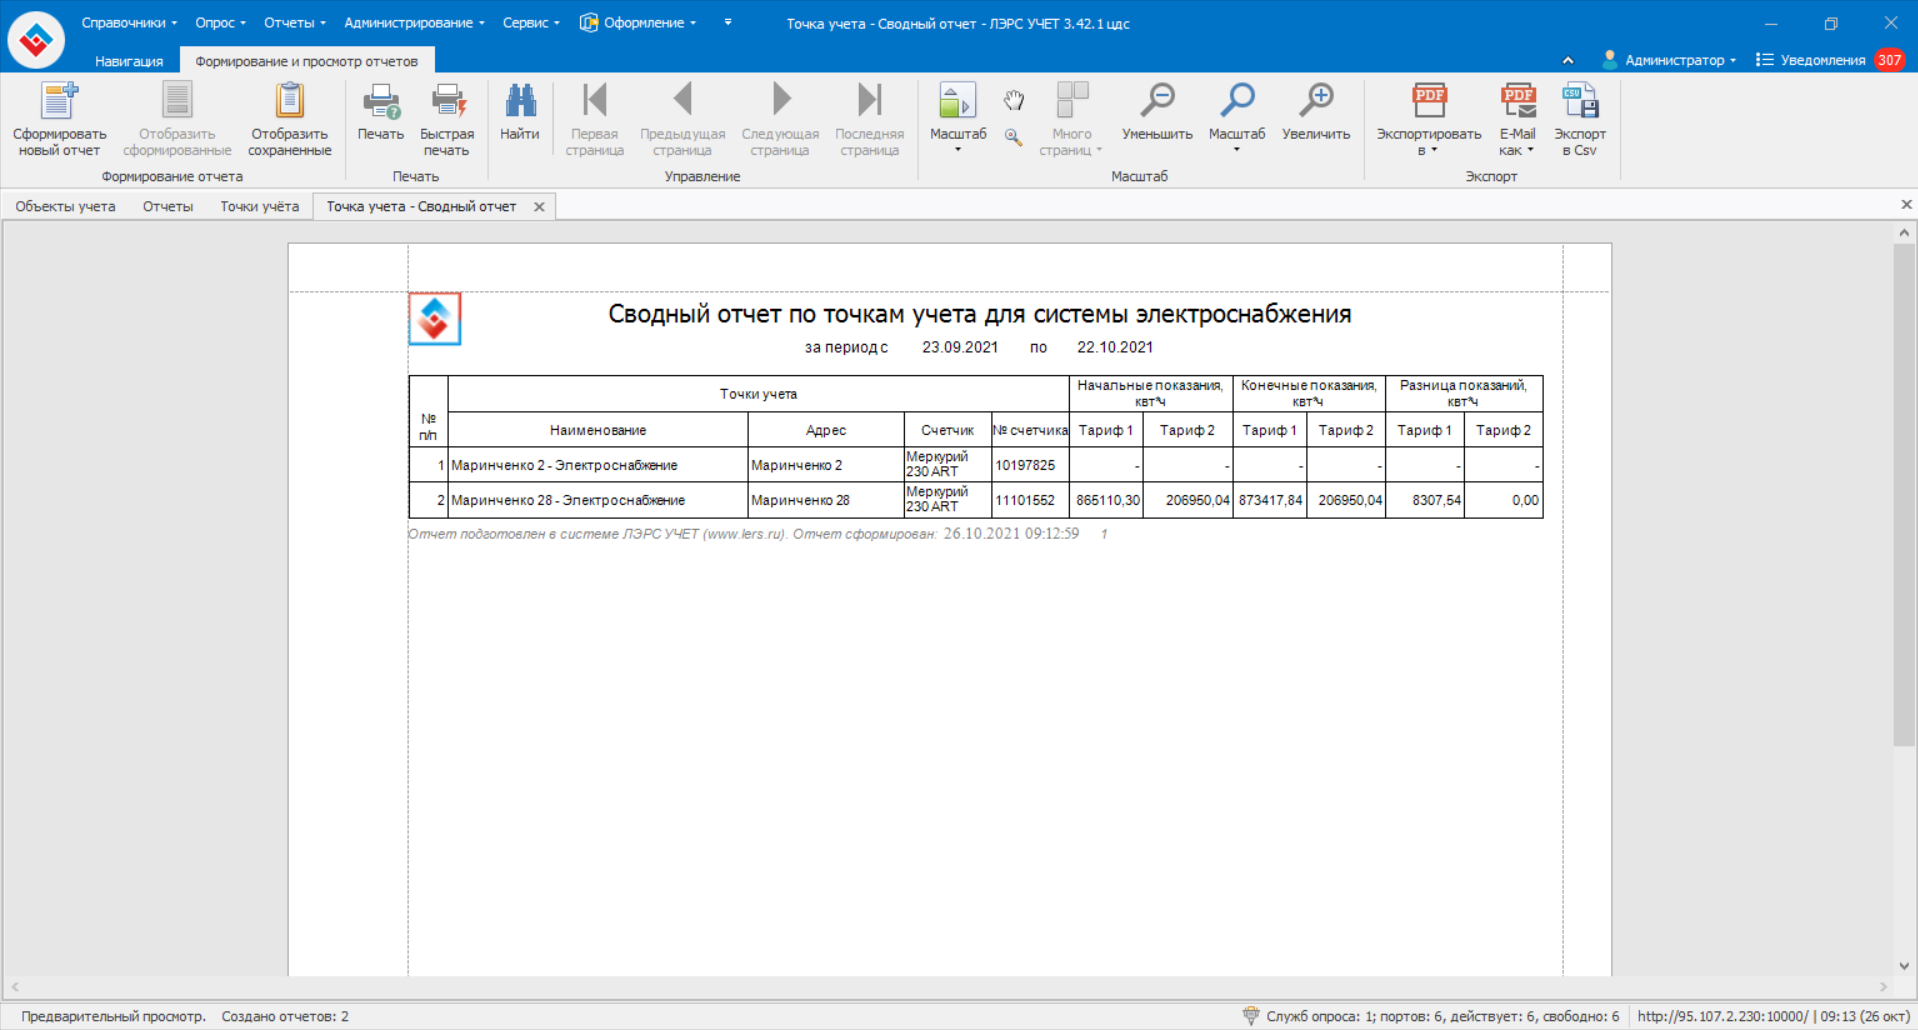Click the Печать printer icon
1918x1030 pixels.
click(x=381, y=100)
